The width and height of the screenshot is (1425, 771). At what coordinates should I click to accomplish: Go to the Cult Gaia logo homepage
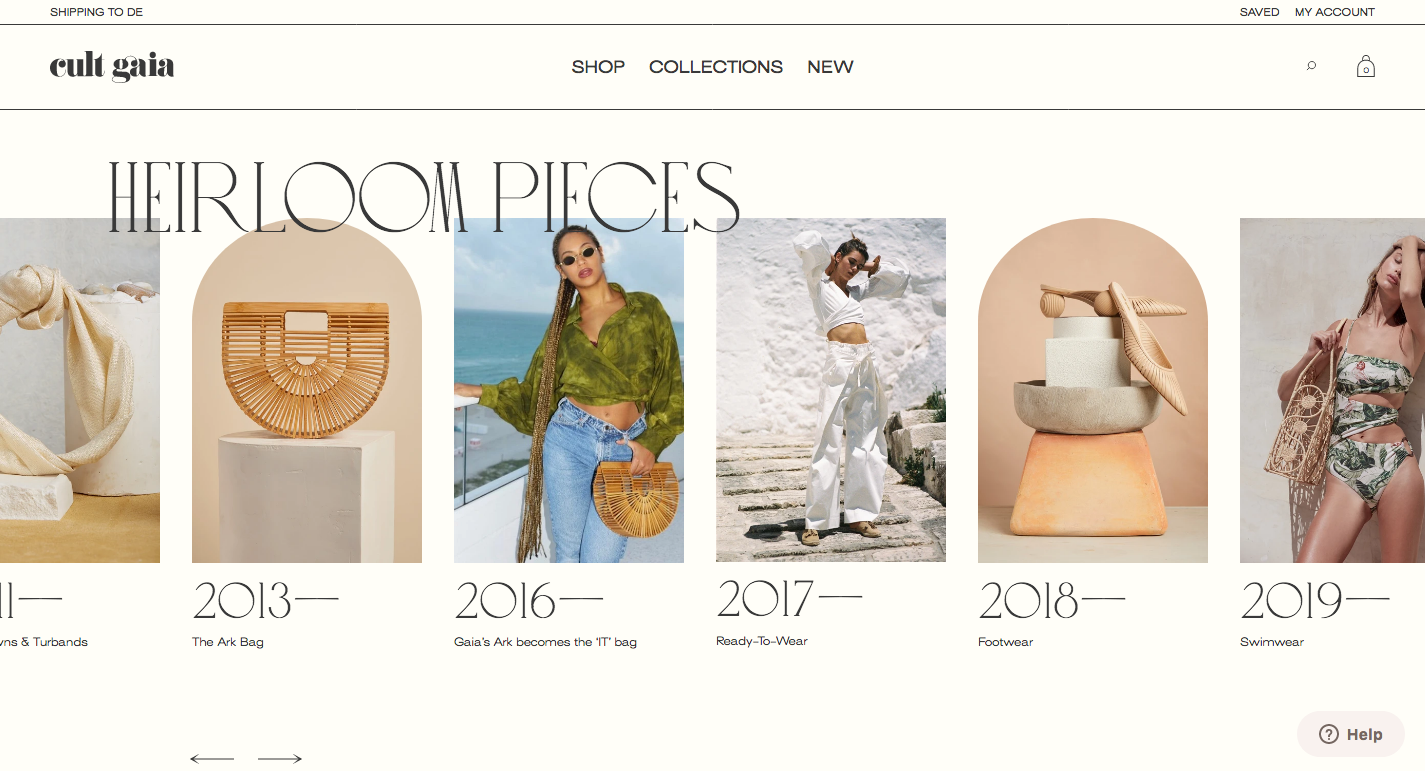pos(112,66)
